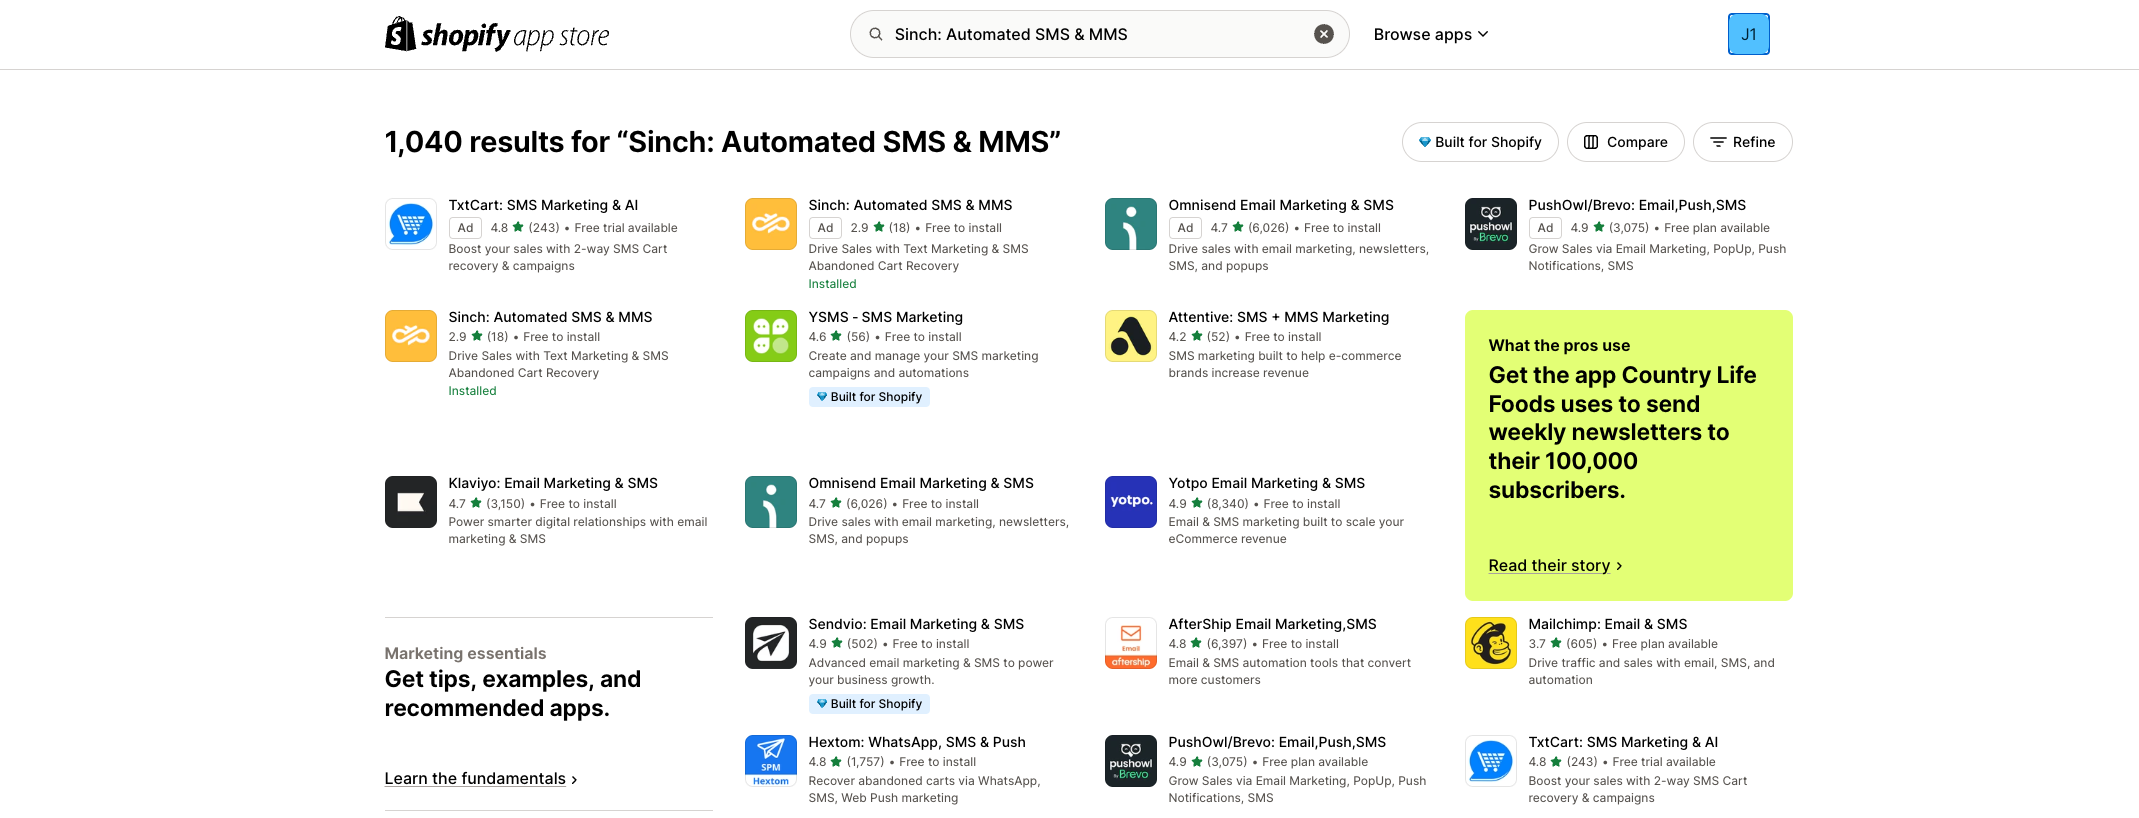
Task: Click the filter lines icon on Refine
Action: tap(1718, 142)
